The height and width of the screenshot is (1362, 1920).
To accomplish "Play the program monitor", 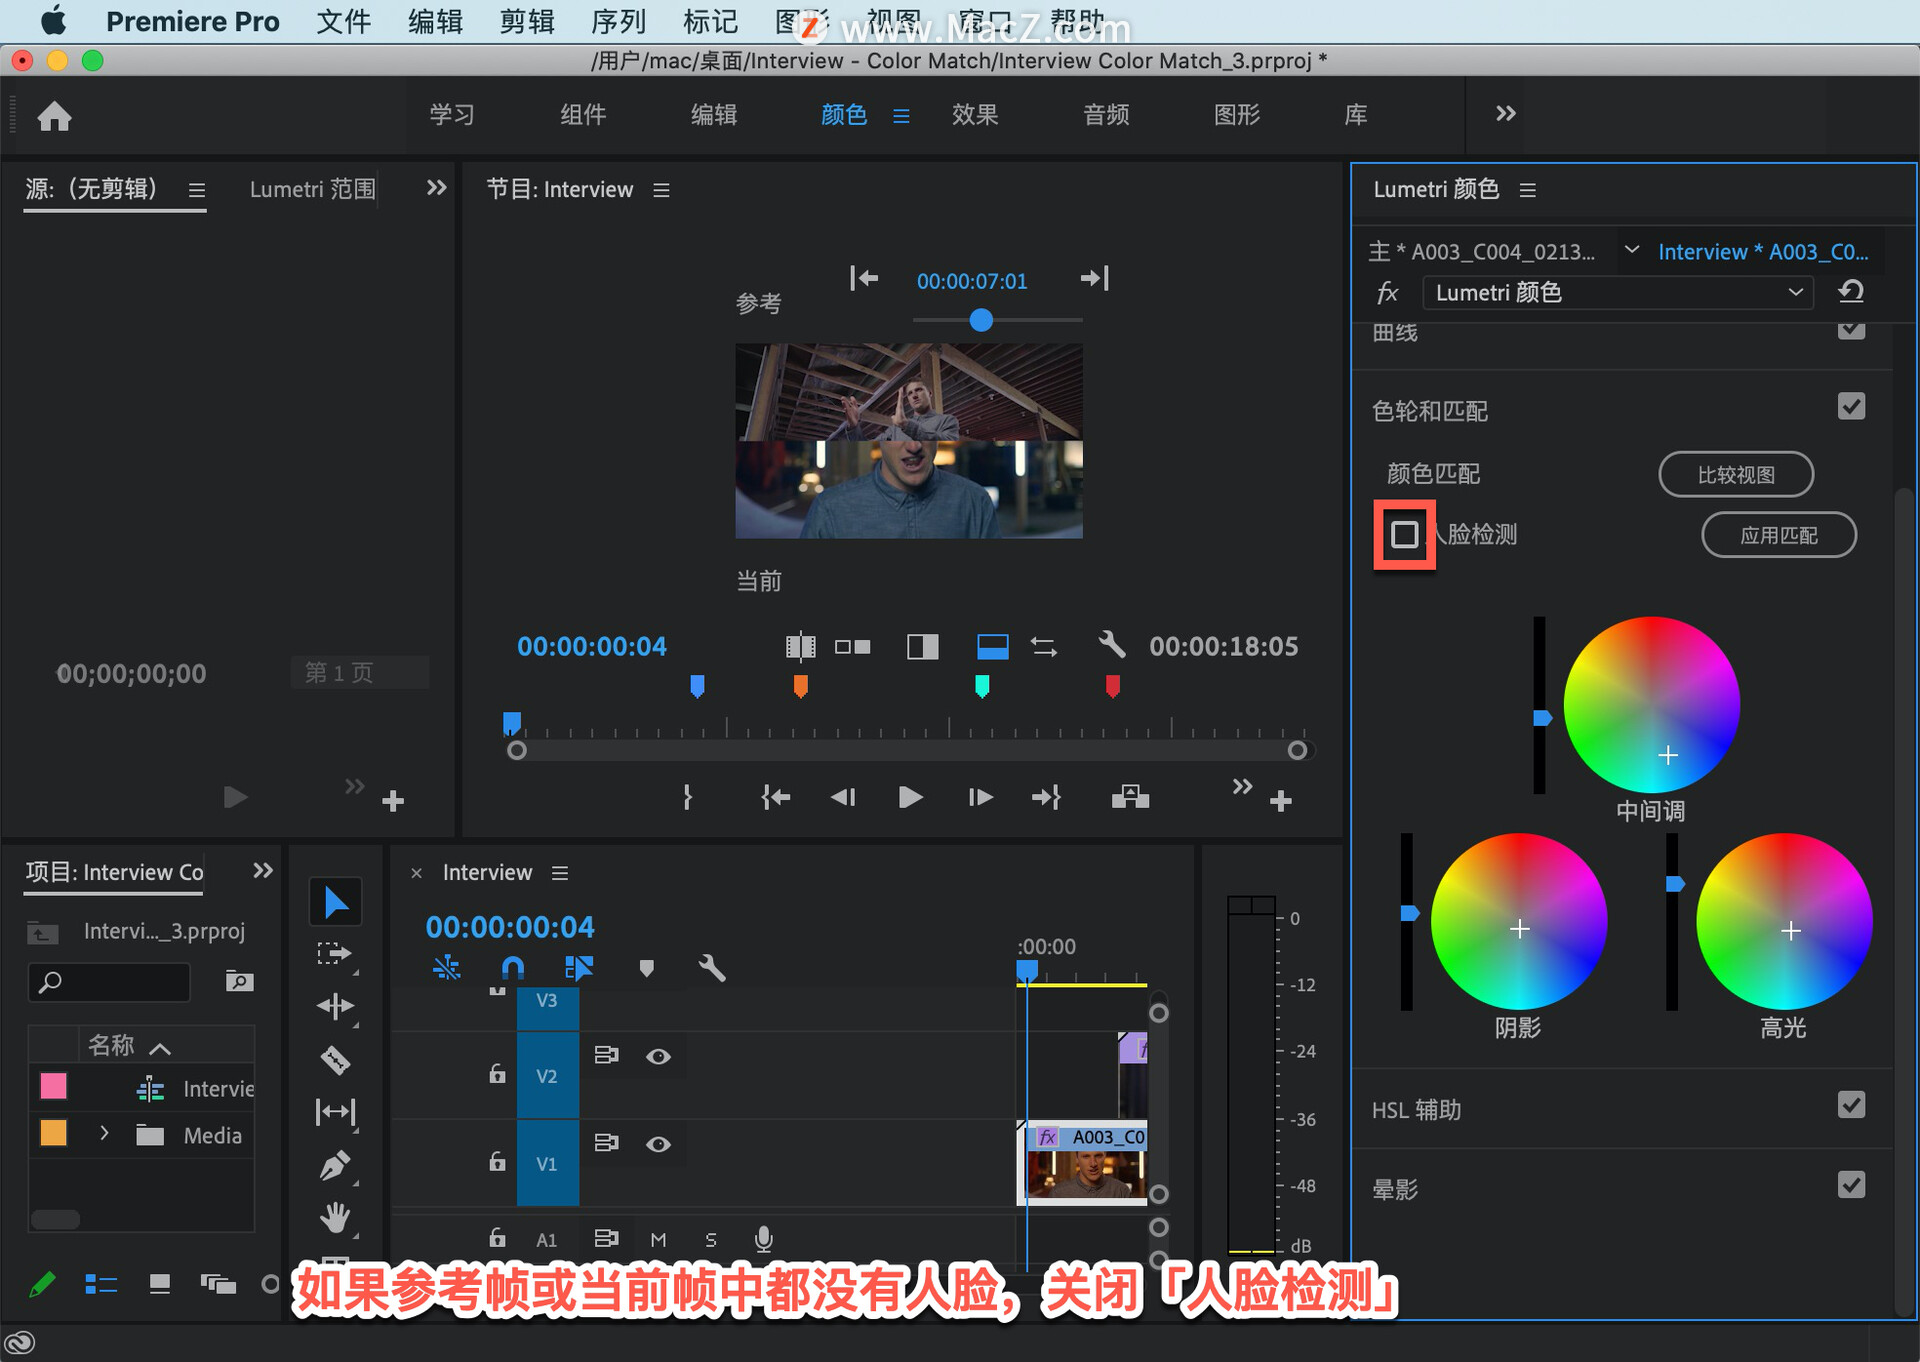I will click(910, 797).
